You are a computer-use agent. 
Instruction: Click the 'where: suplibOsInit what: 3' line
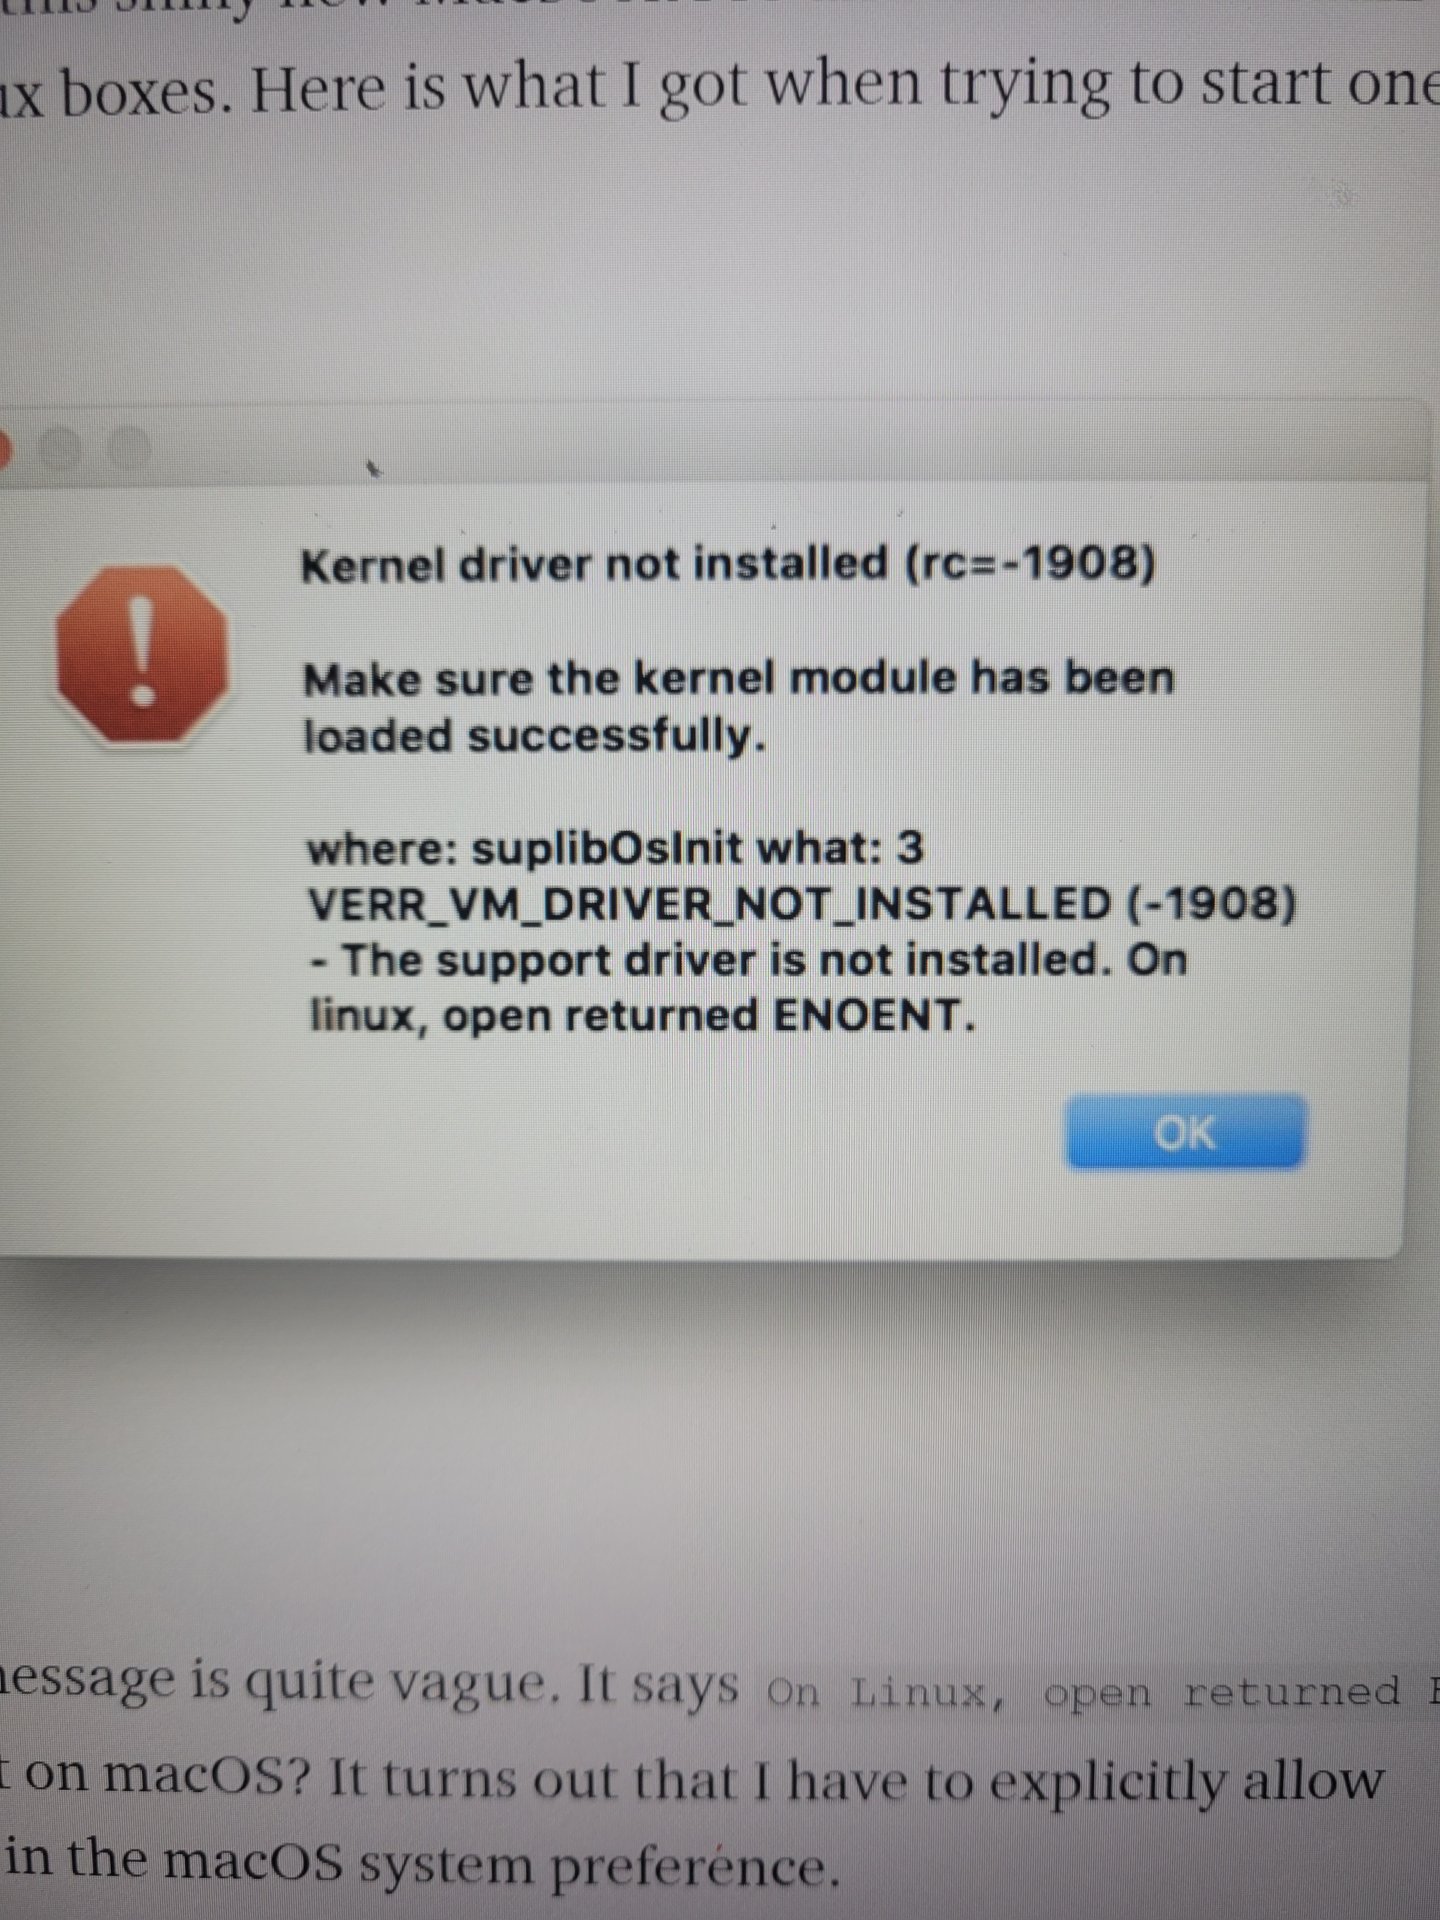[615, 849]
